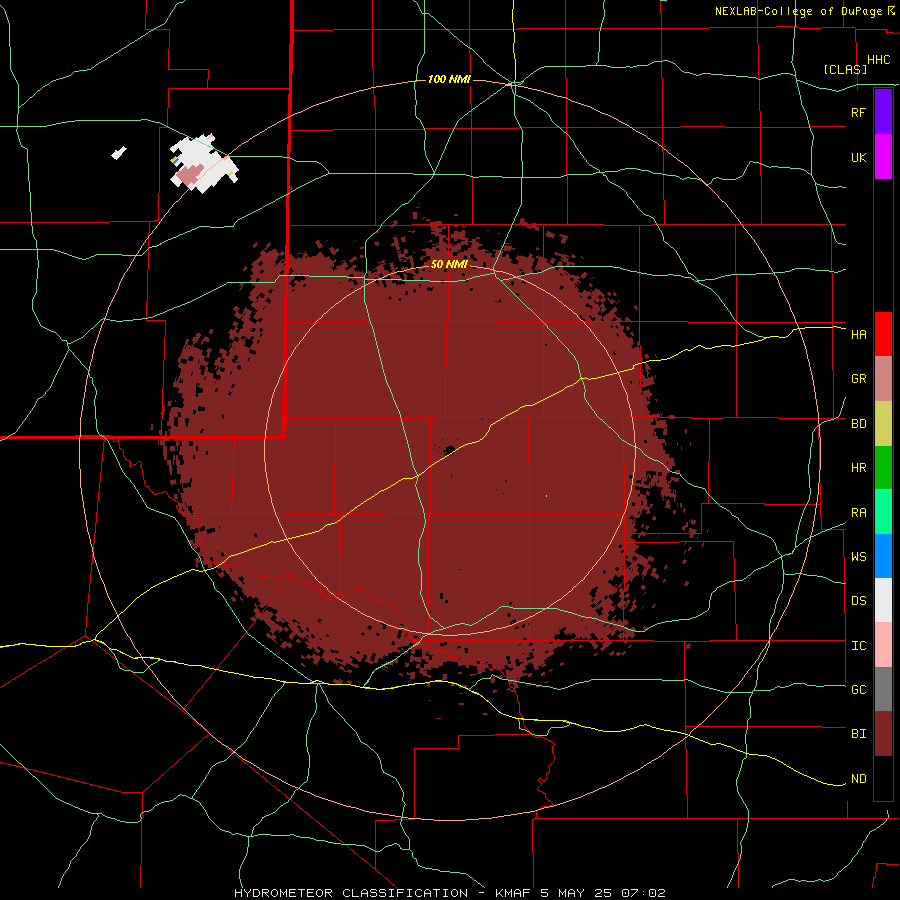Click the BD legend label

coord(858,424)
